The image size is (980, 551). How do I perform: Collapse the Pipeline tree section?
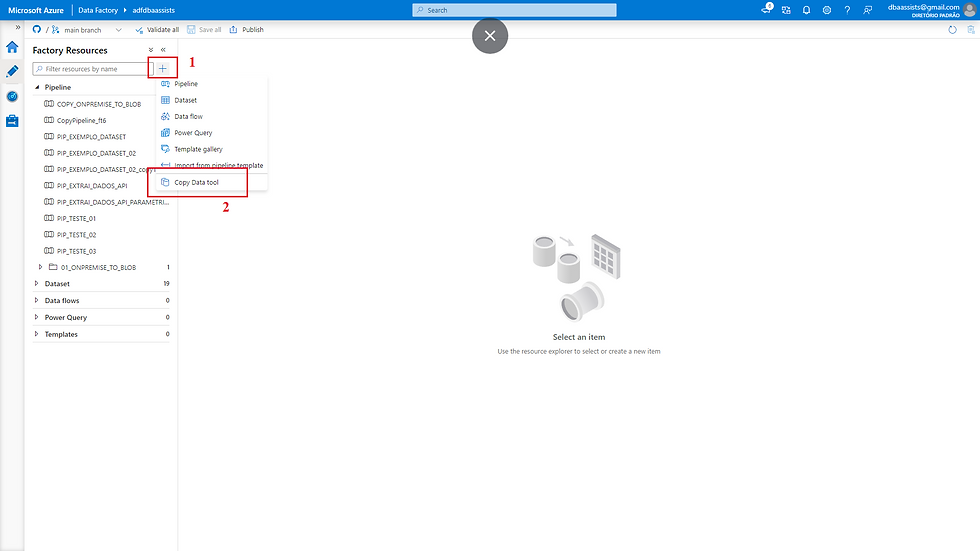coord(37,87)
